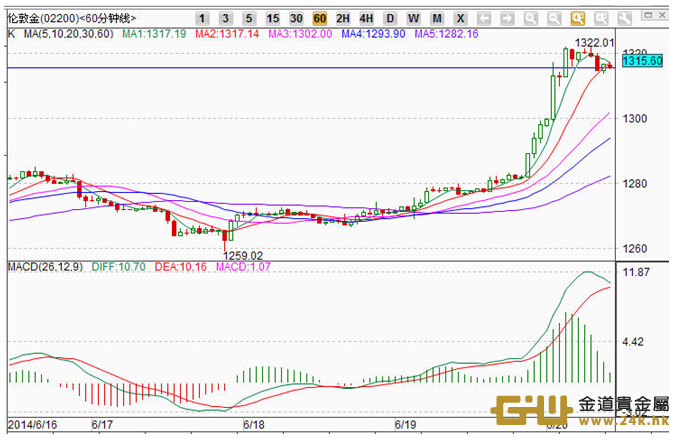The width and height of the screenshot is (688, 442).
Task: Select the 2H timeframe button
Action: 343,19
